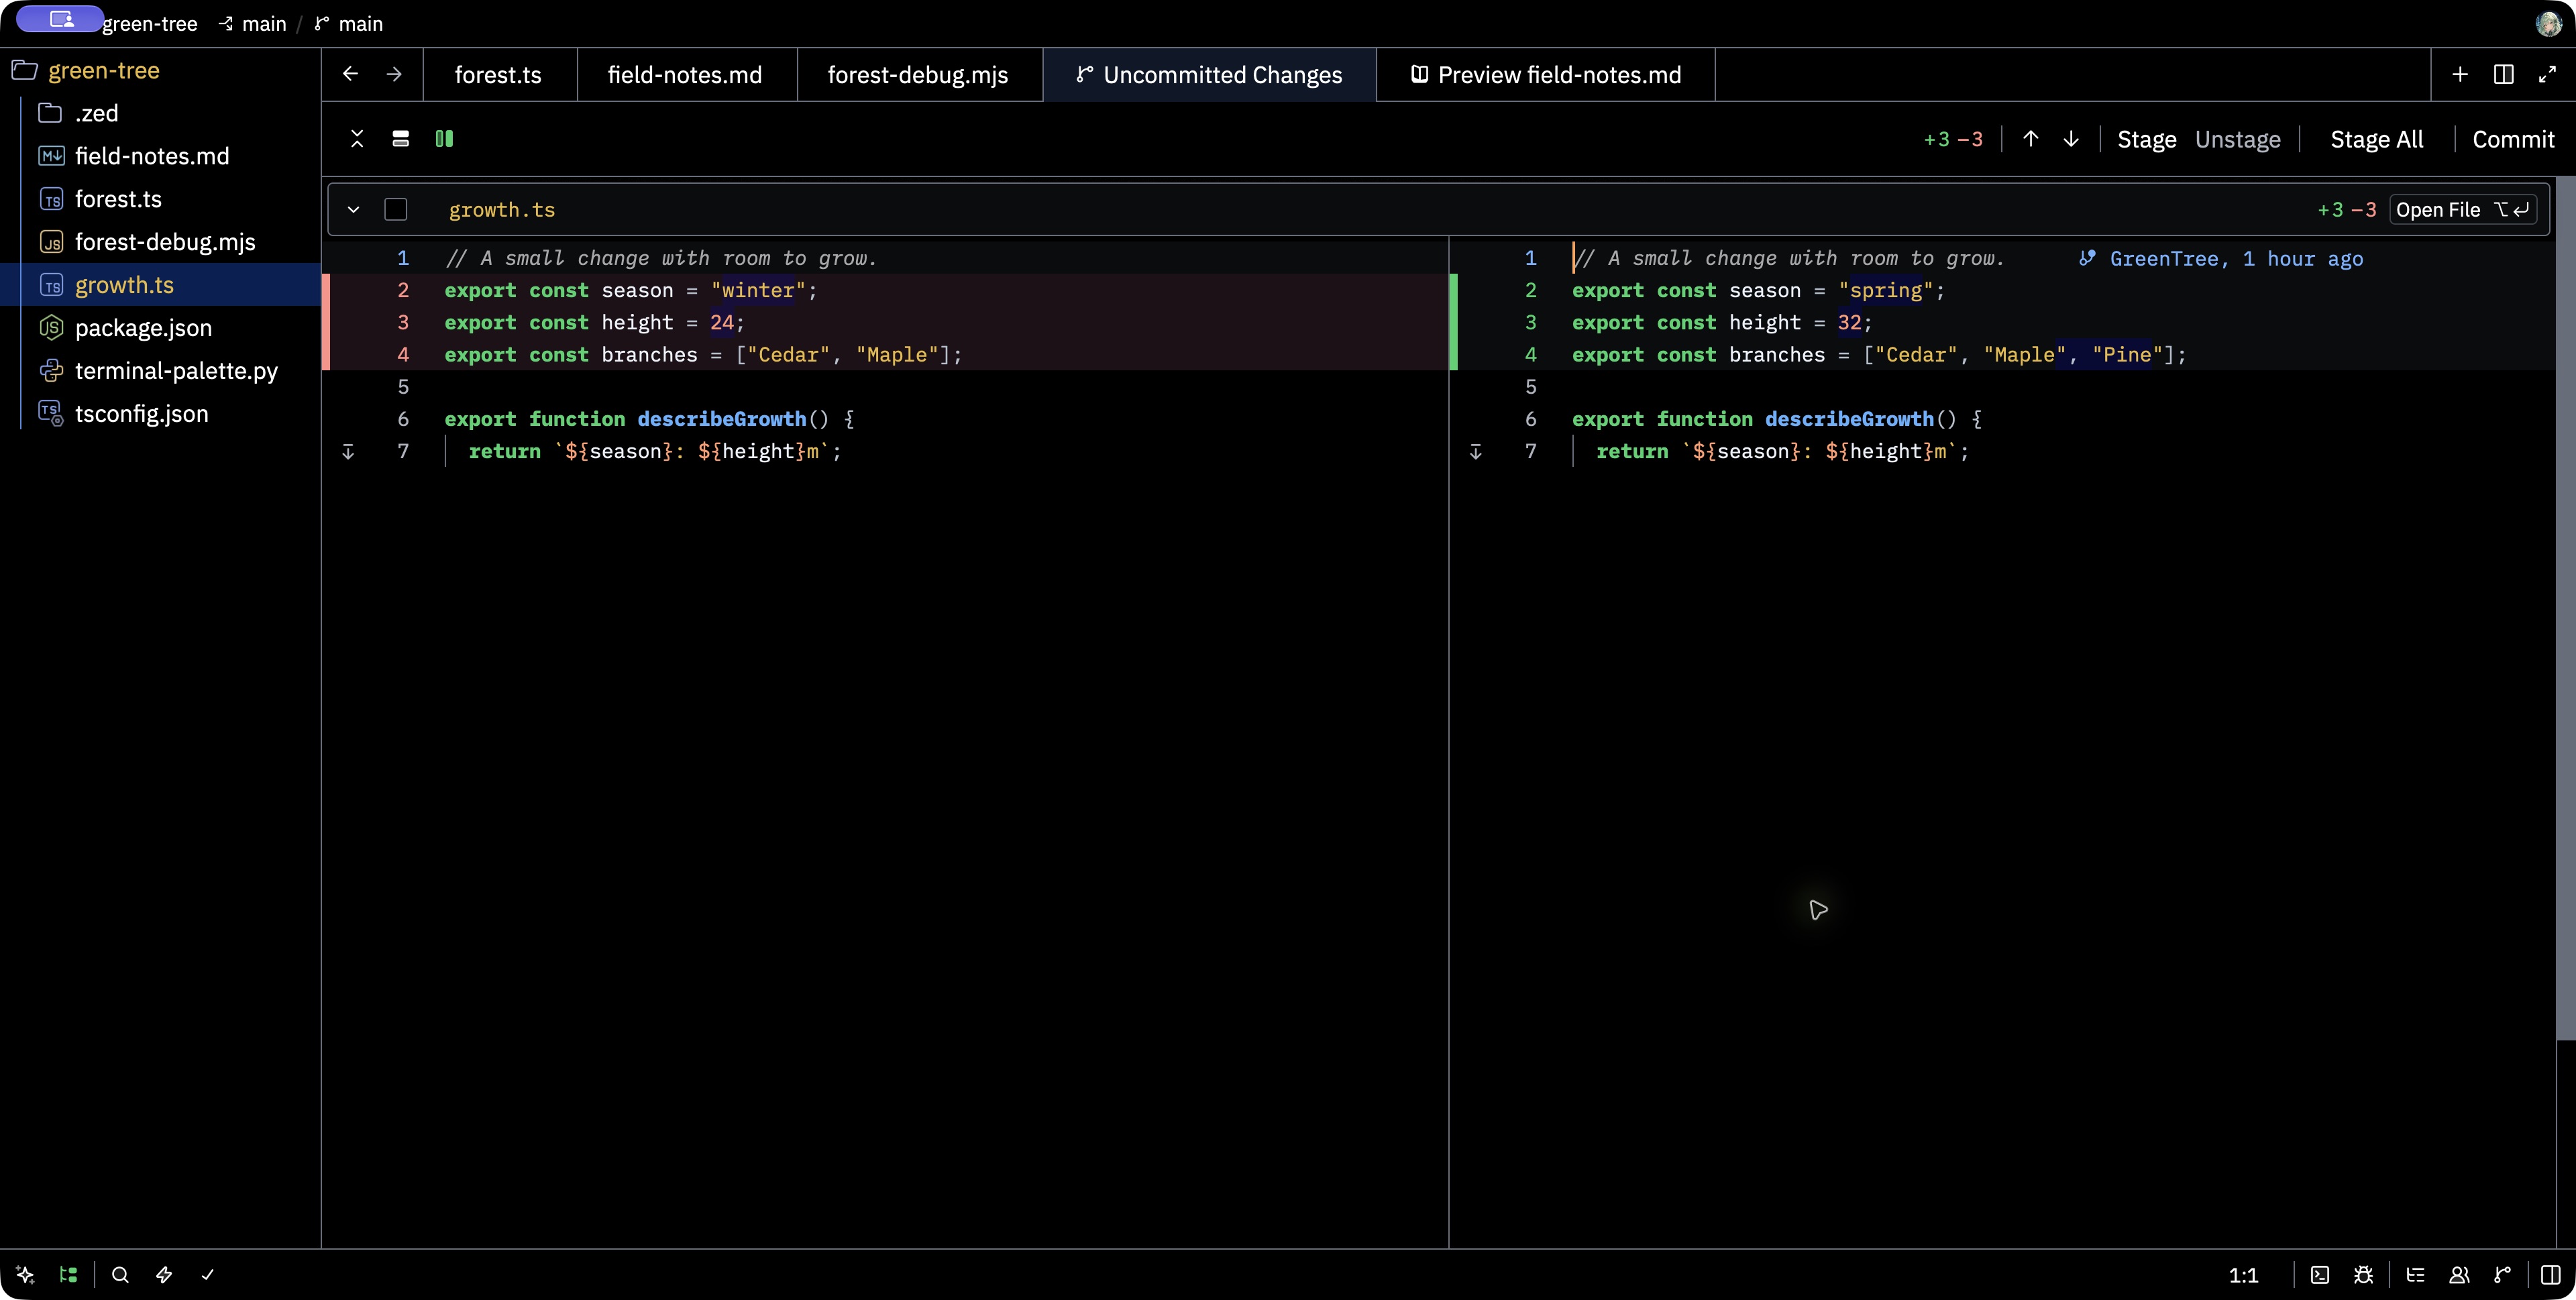Open the debugger bug icon
Screen dimensions: 2576x1300
[2363, 1275]
